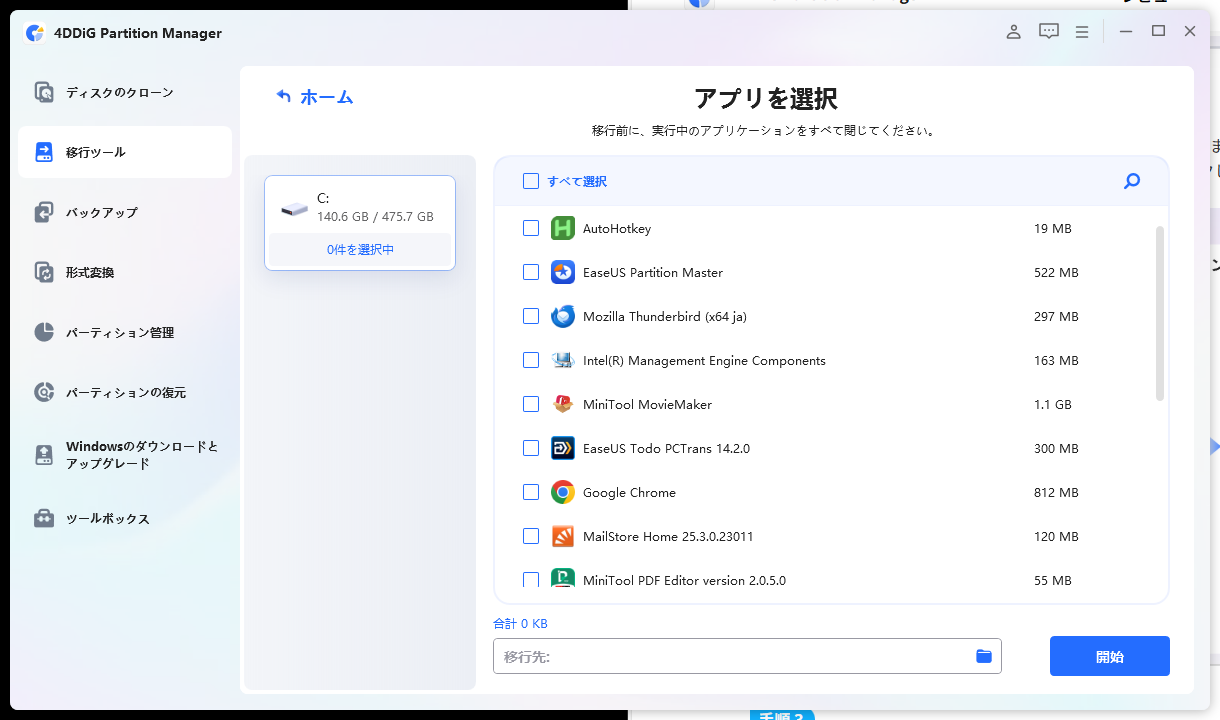Viewport: 1220px width, 720px height.
Task: Click the Mozilla Thunderbird app icon
Action: point(562,316)
